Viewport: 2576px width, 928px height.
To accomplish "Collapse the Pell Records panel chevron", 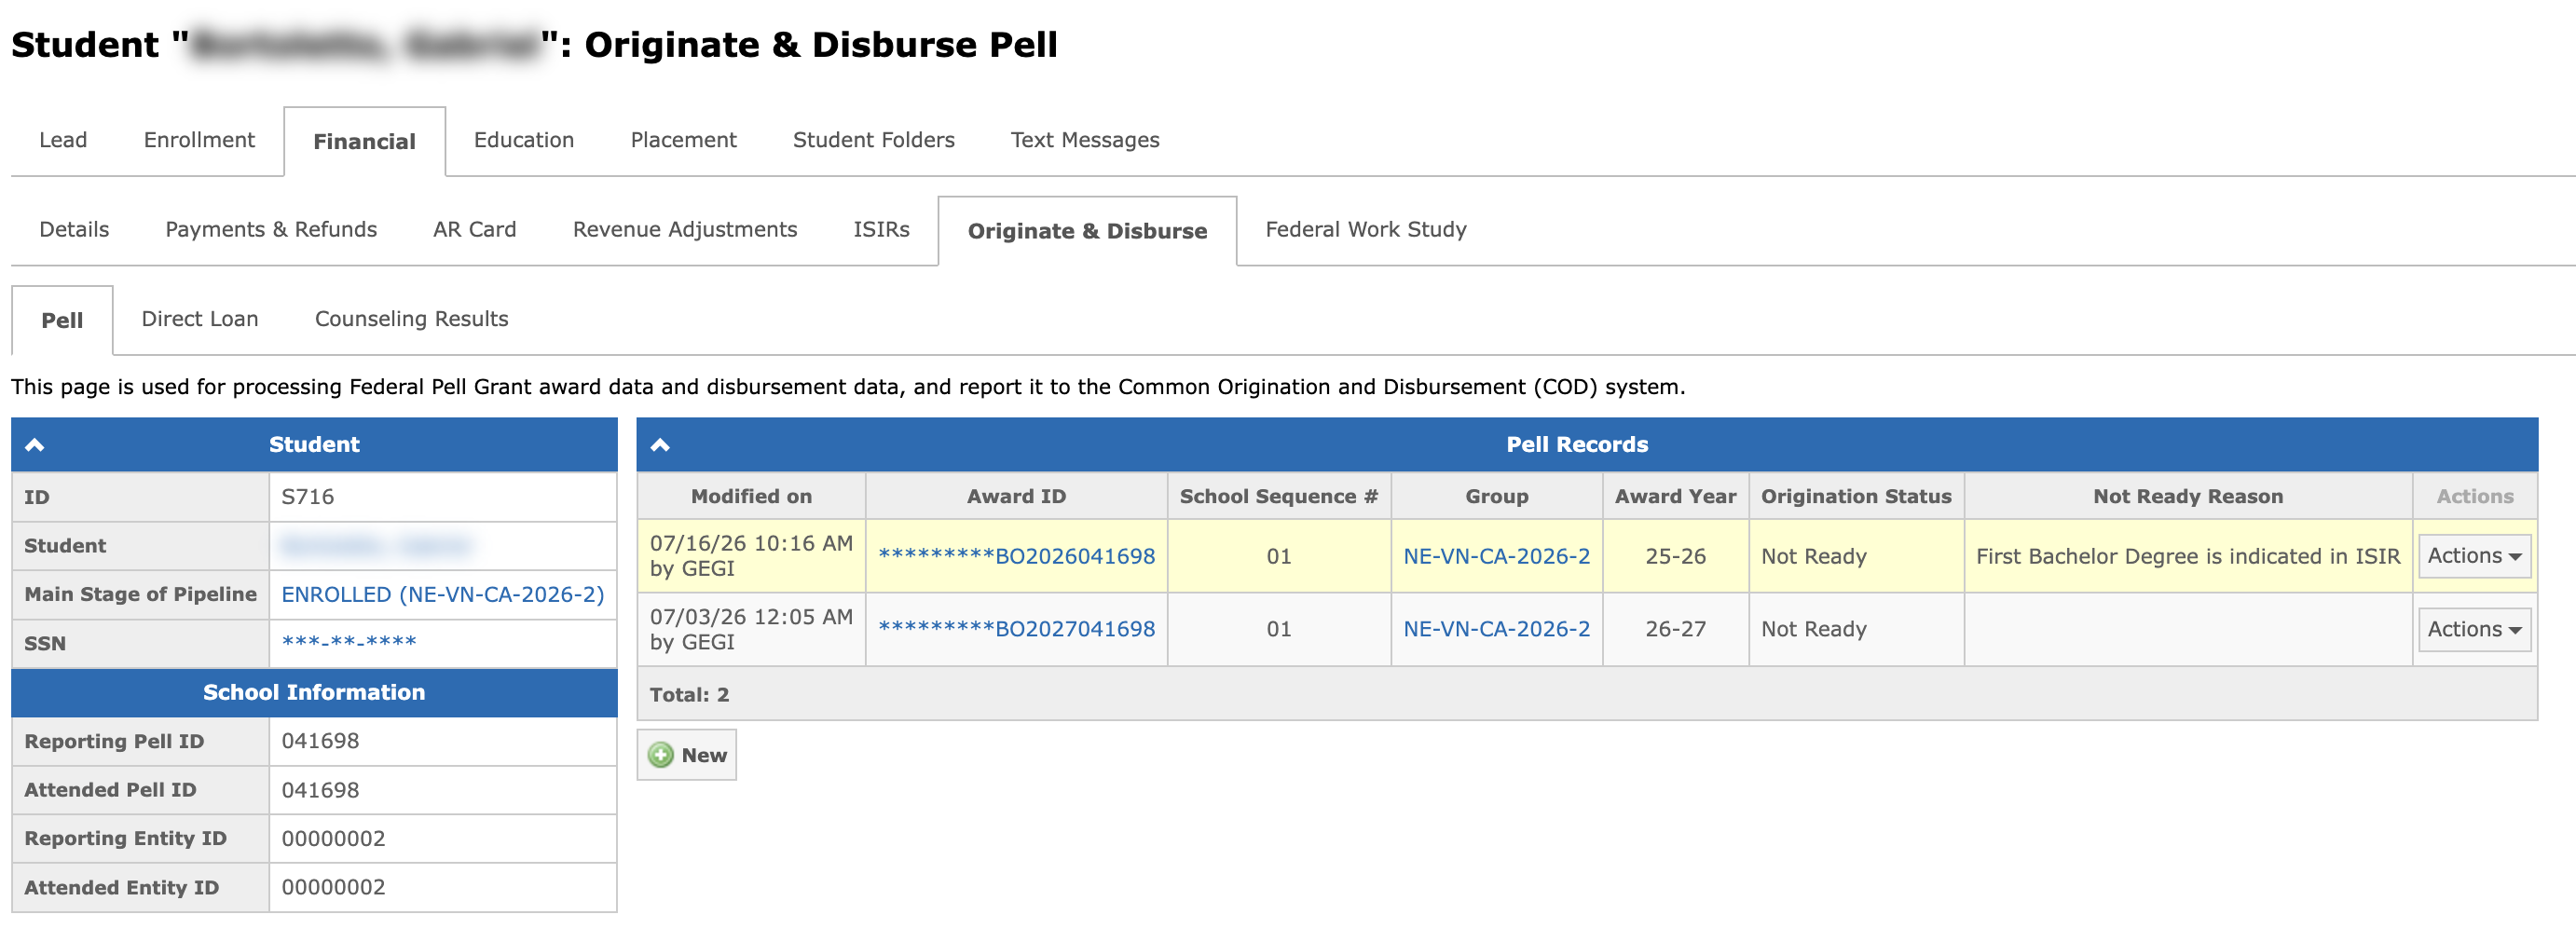I will (x=660, y=445).
